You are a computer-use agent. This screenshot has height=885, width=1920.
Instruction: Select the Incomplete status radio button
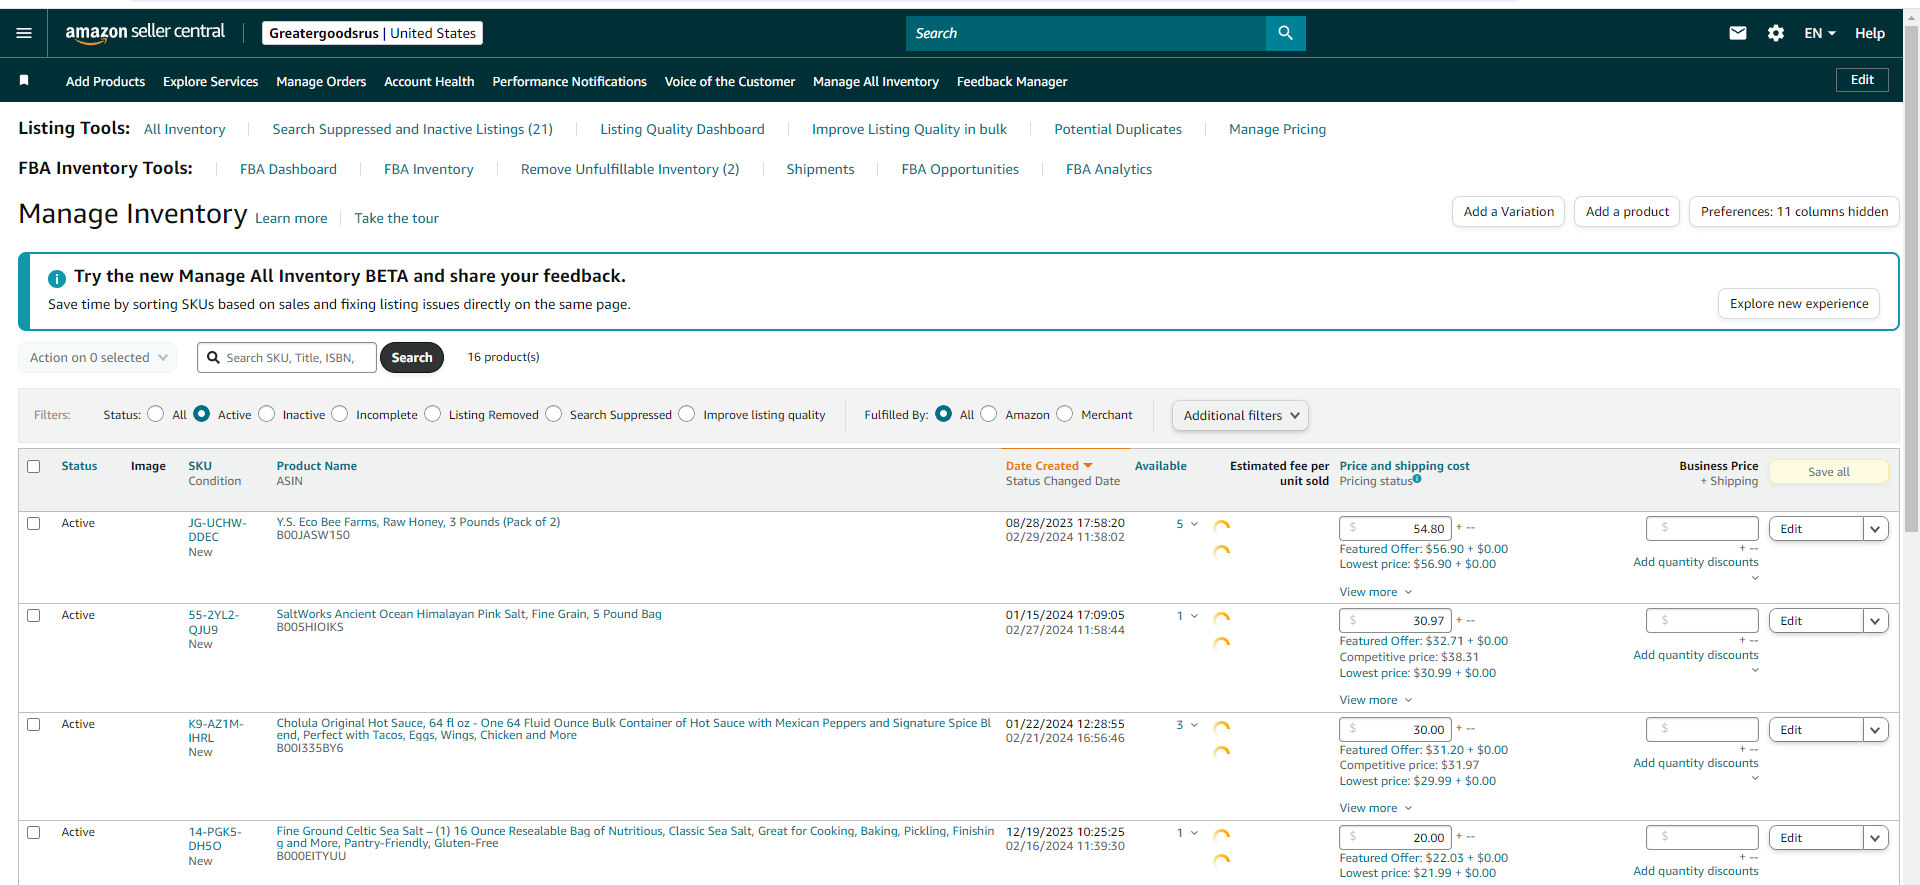(x=340, y=414)
